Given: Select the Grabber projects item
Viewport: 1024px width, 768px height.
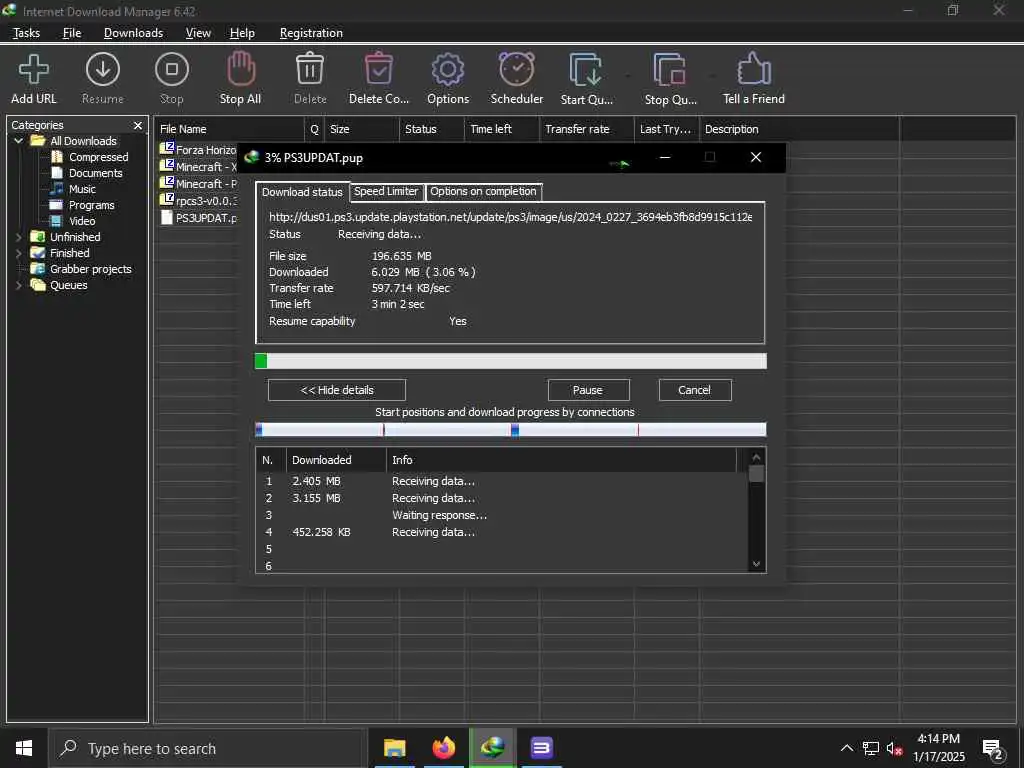Looking at the screenshot, I should click(81, 269).
